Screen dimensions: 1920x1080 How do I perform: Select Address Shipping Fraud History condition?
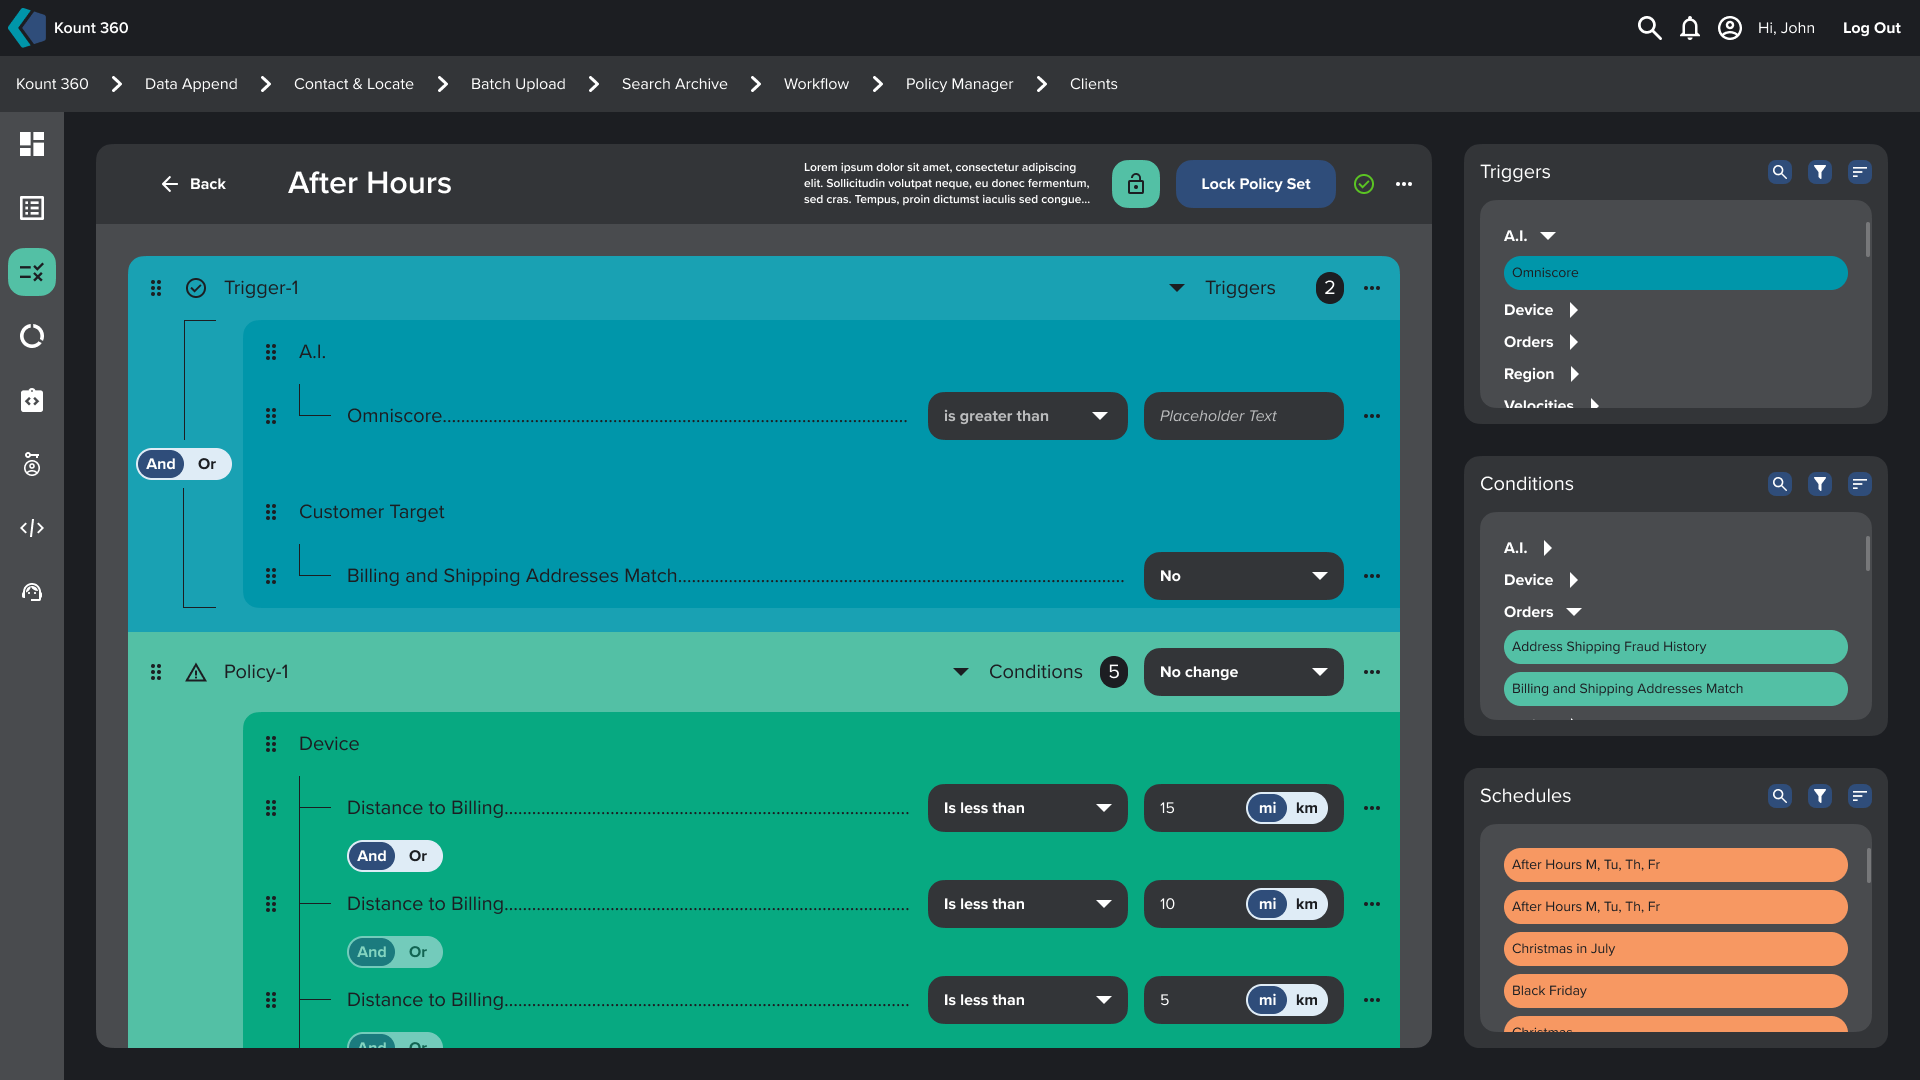coord(1676,647)
